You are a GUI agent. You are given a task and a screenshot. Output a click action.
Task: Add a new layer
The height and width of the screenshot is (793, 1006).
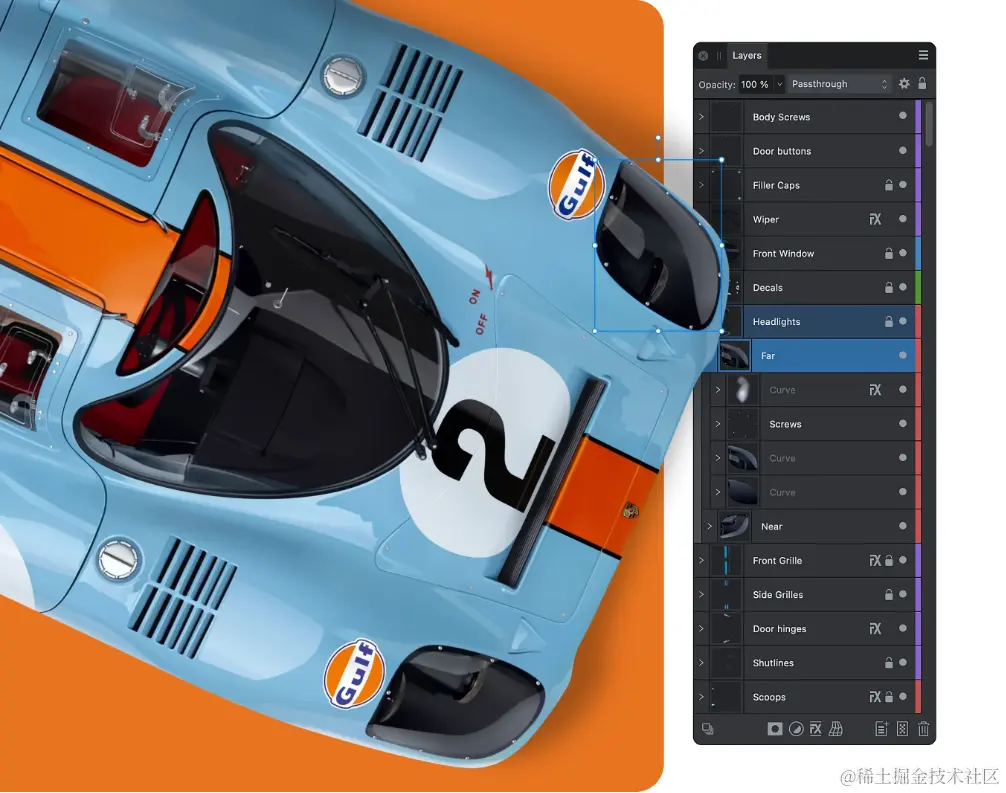882,729
